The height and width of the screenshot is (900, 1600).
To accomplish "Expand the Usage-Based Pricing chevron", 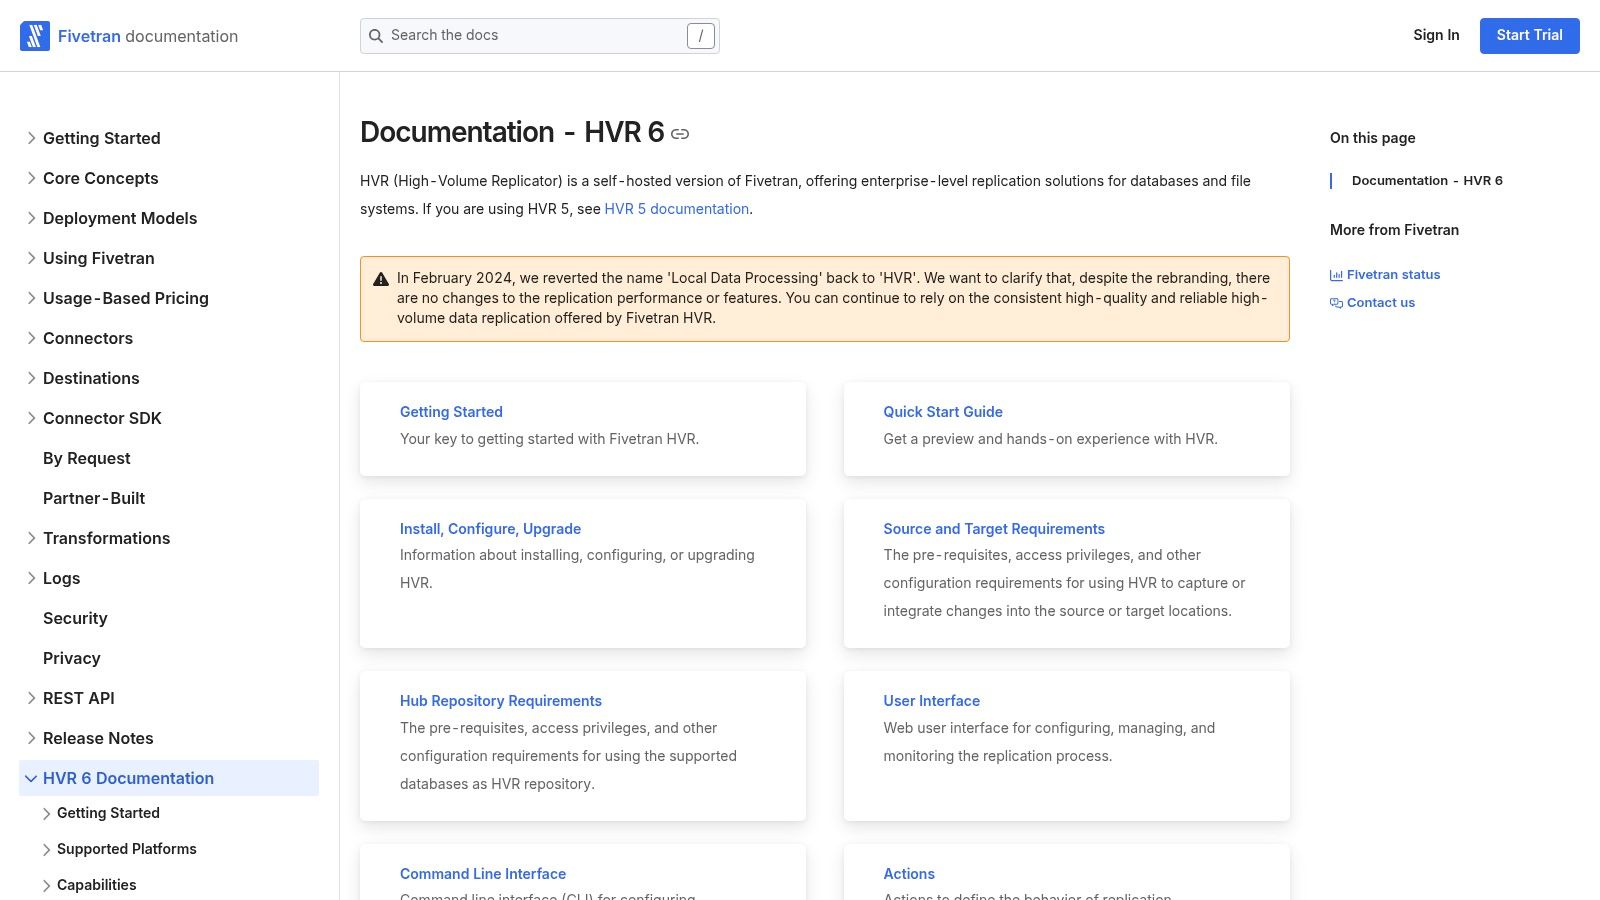I will 31,298.
